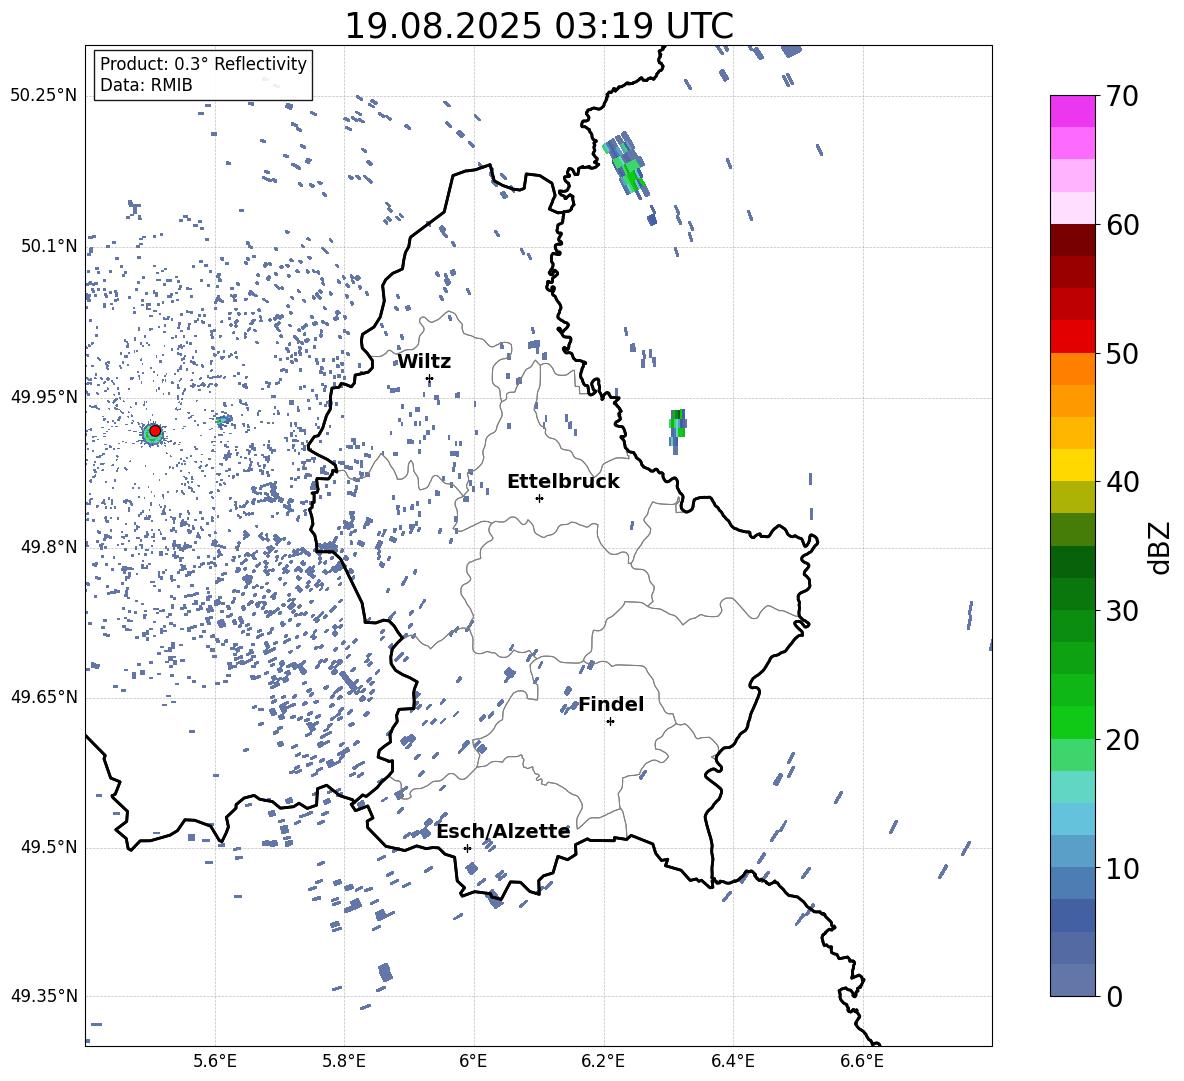Click the 49.8°N latitude label
This screenshot has height=1081, width=1184.
point(49,547)
